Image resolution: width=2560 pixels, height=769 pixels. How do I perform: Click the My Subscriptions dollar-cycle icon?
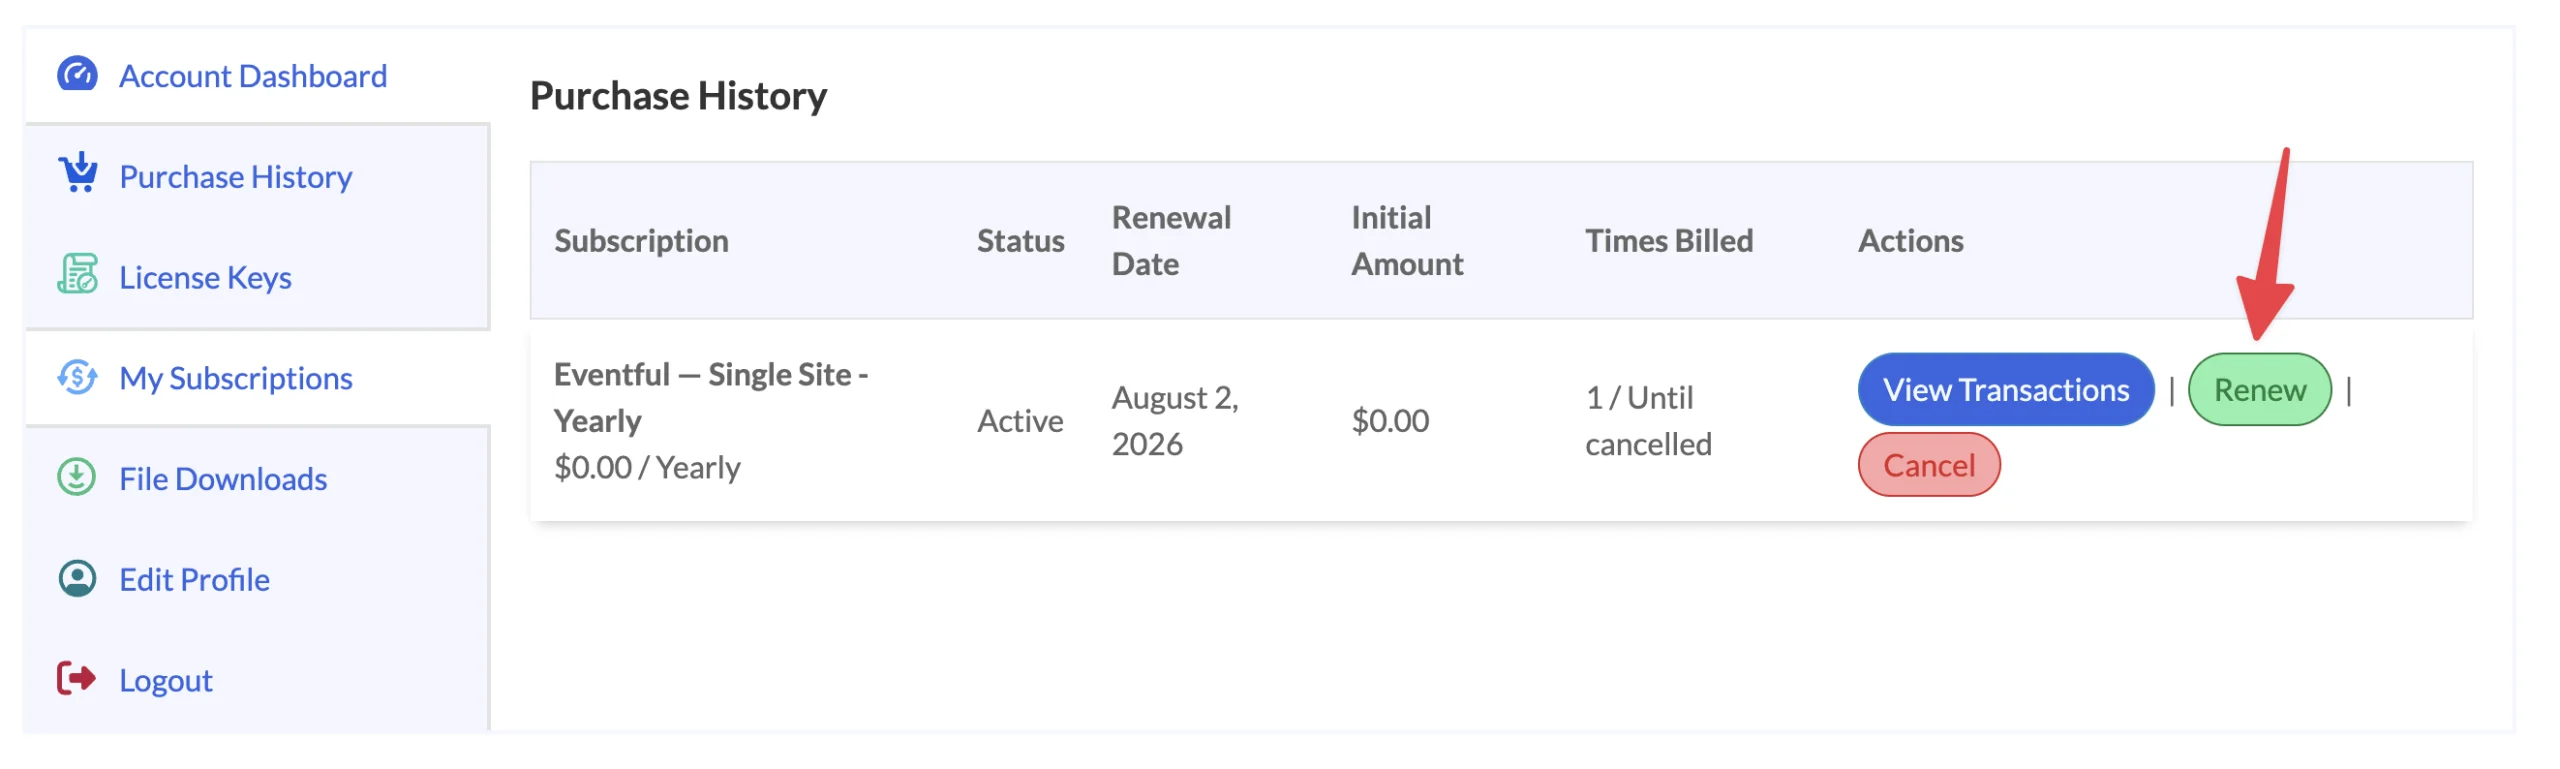[x=77, y=378]
